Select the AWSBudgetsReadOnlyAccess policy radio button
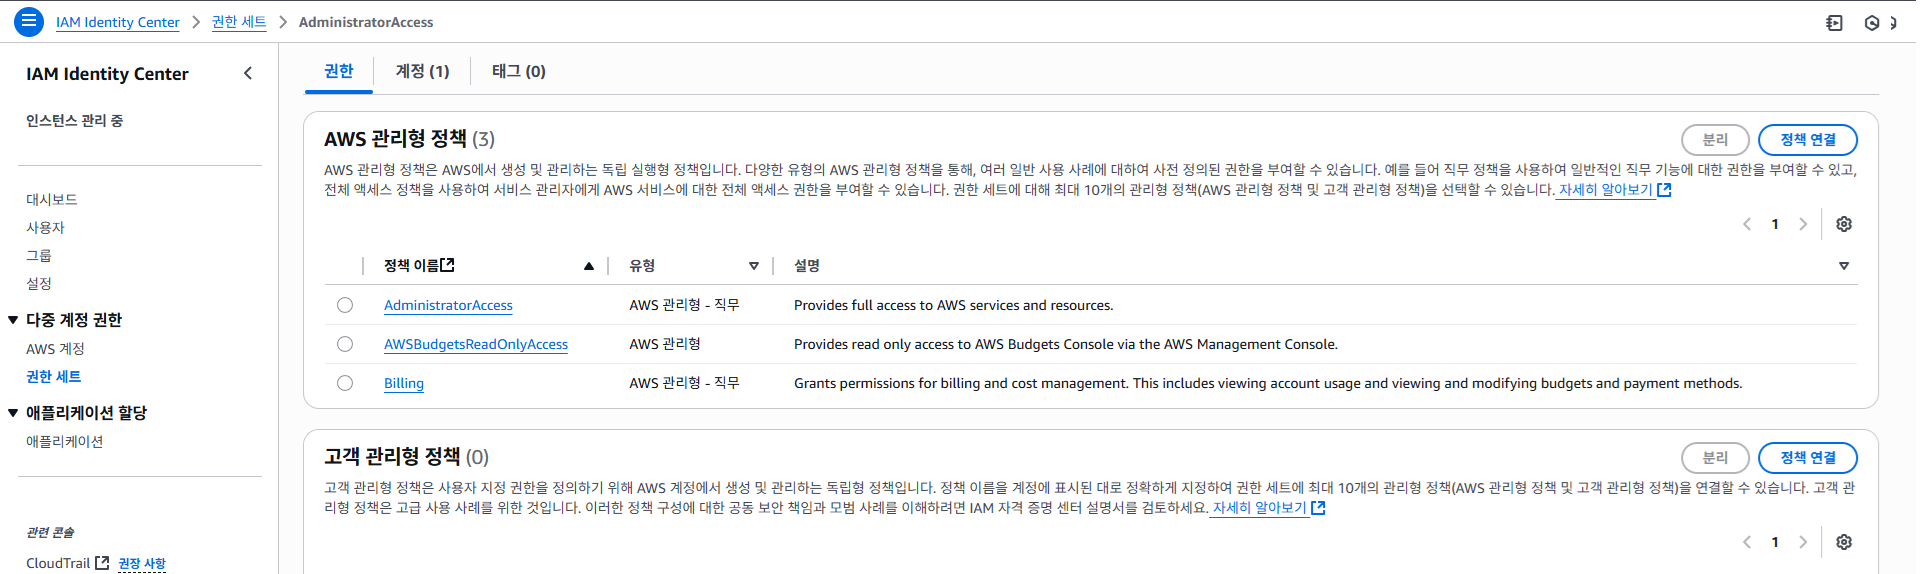 click(x=345, y=344)
